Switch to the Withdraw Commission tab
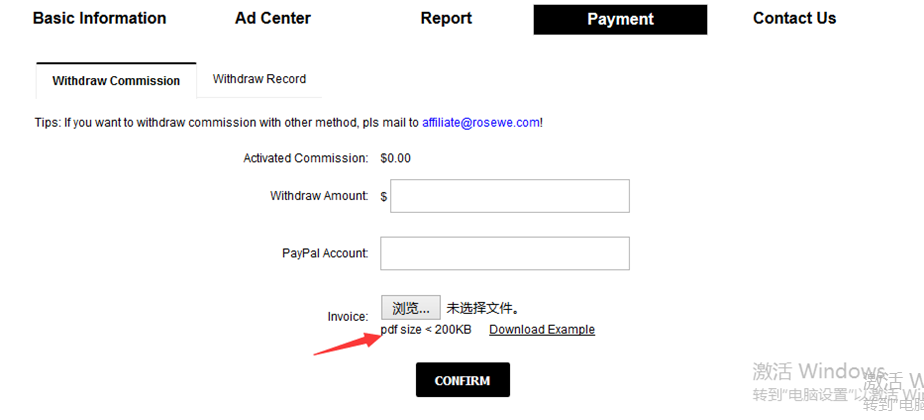This screenshot has width=924, height=420. 116,80
